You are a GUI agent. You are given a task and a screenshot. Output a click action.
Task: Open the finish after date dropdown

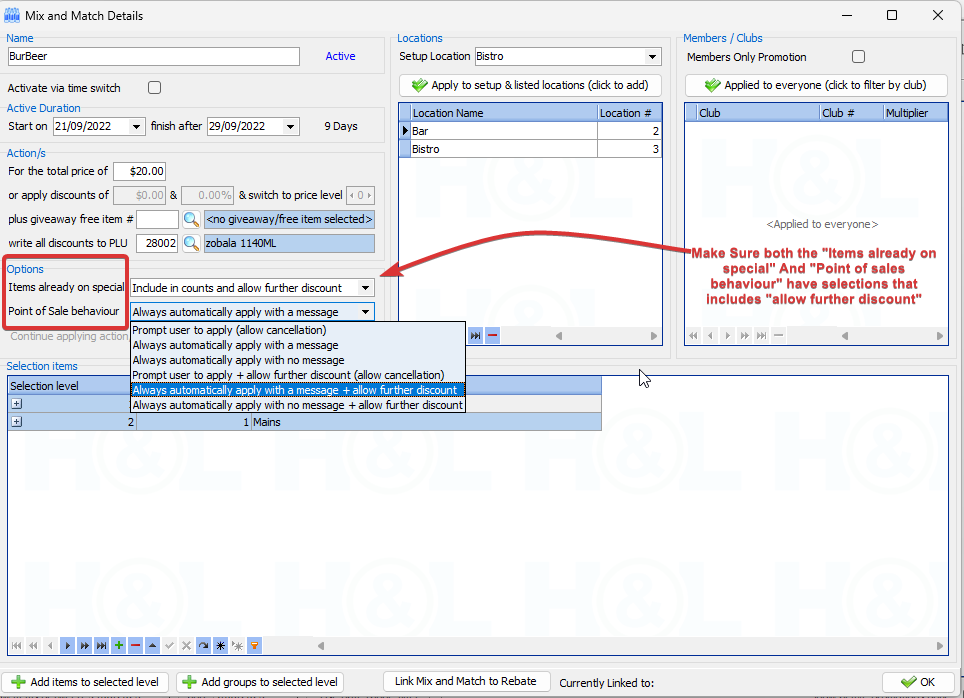click(x=290, y=127)
